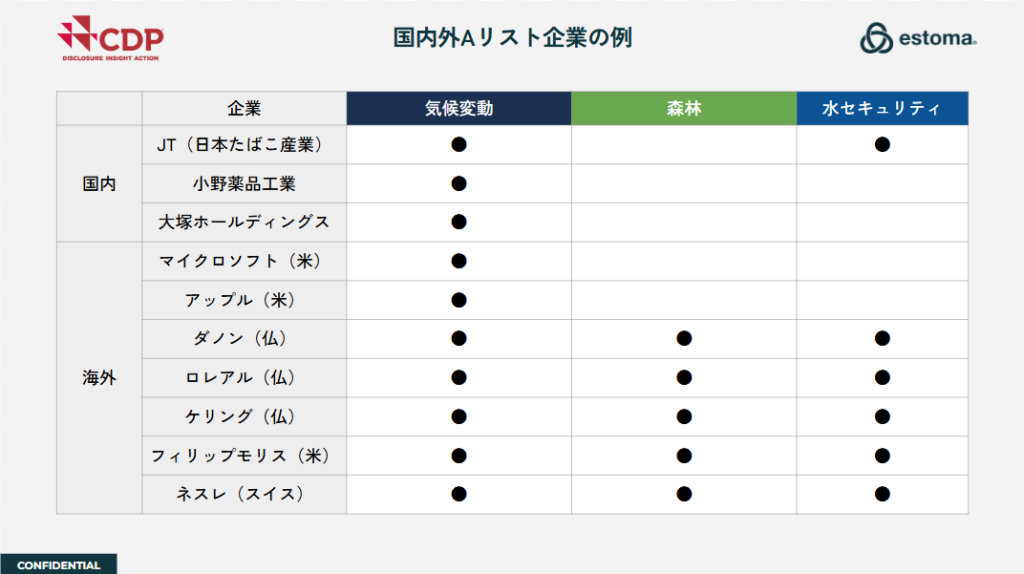Click the ダノン forest dot
The height and width of the screenshot is (574, 1024).
(684, 338)
